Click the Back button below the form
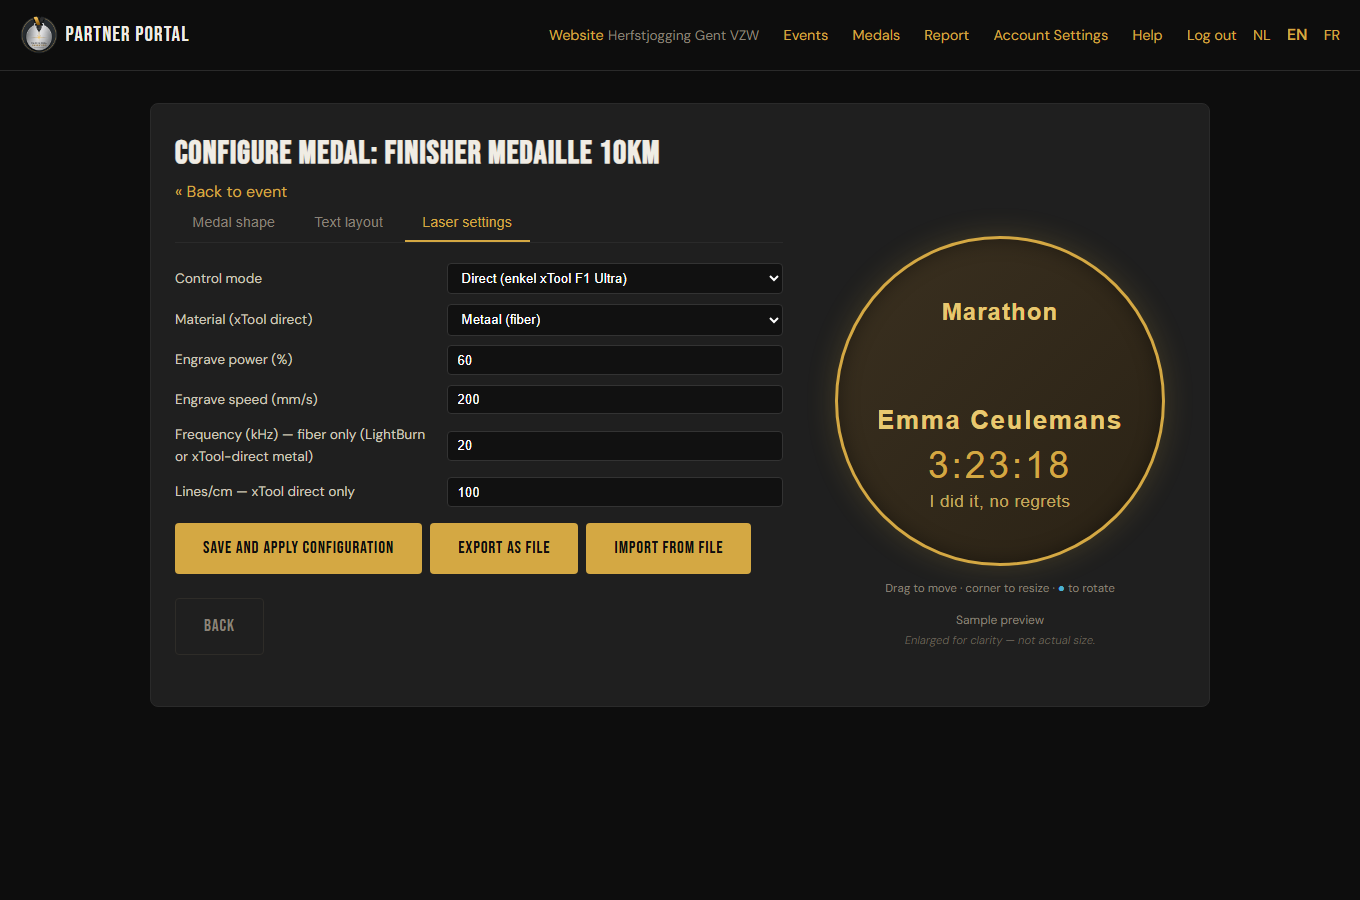Viewport: 1360px width, 900px height. [x=219, y=626]
